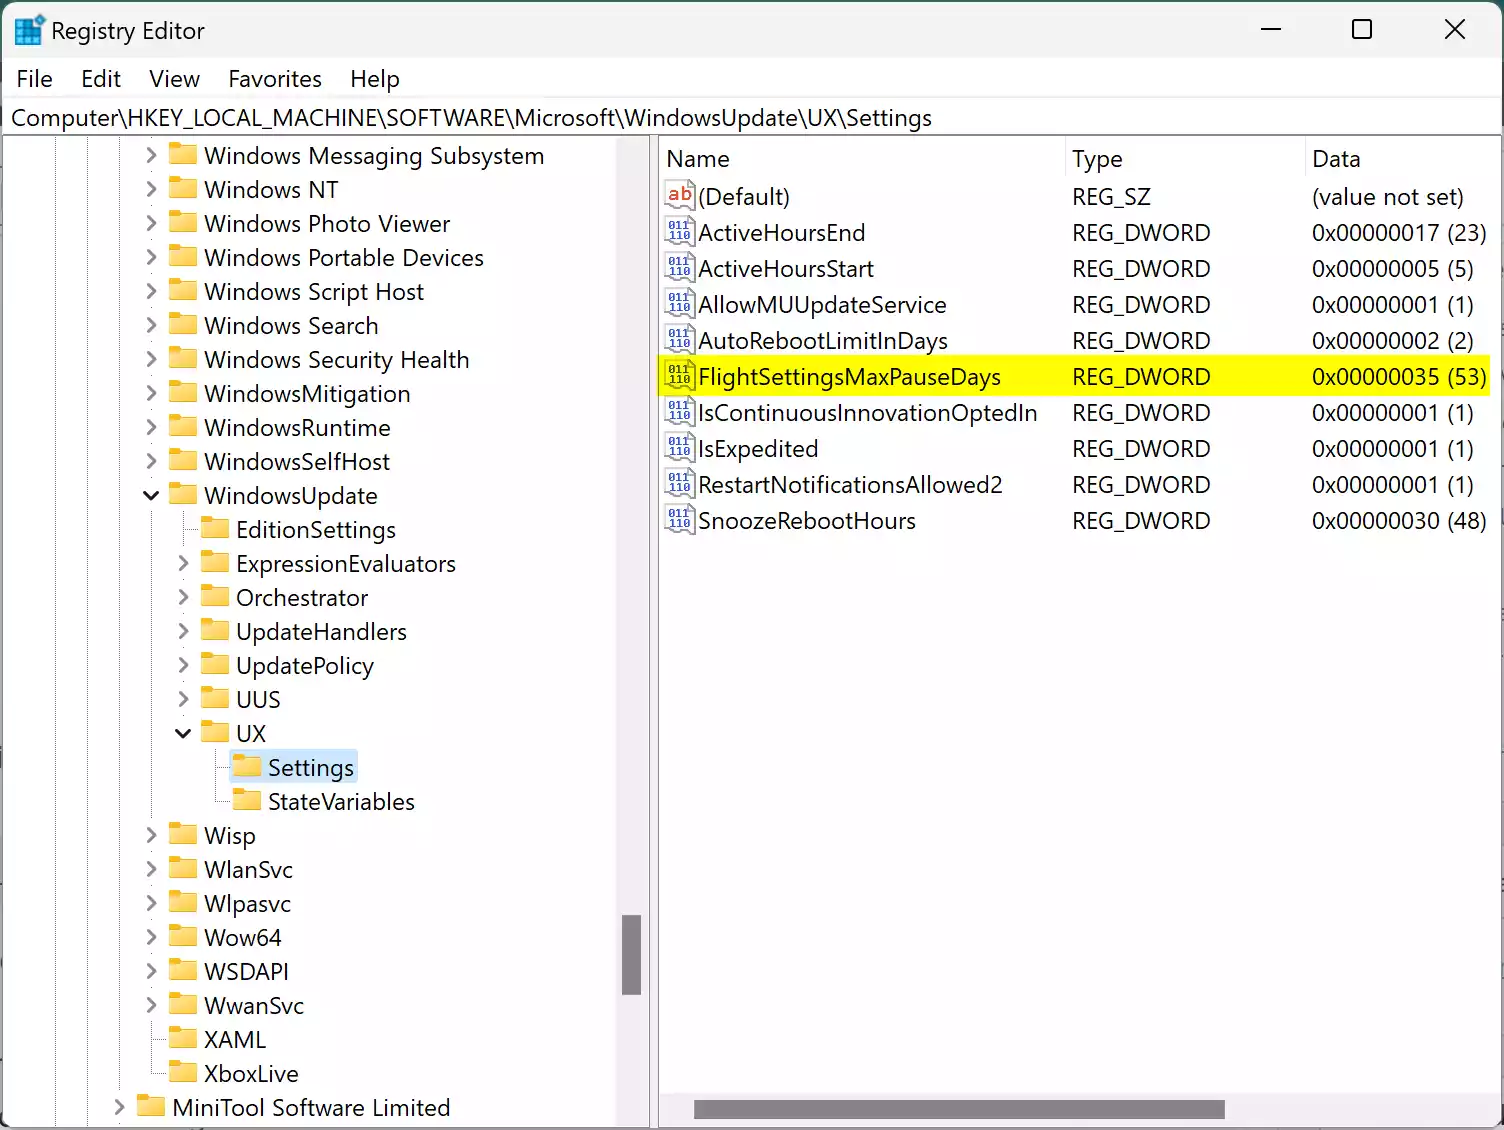Screen dimensions: 1504x1130
Task: Open the Help menu
Action: [375, 79]
